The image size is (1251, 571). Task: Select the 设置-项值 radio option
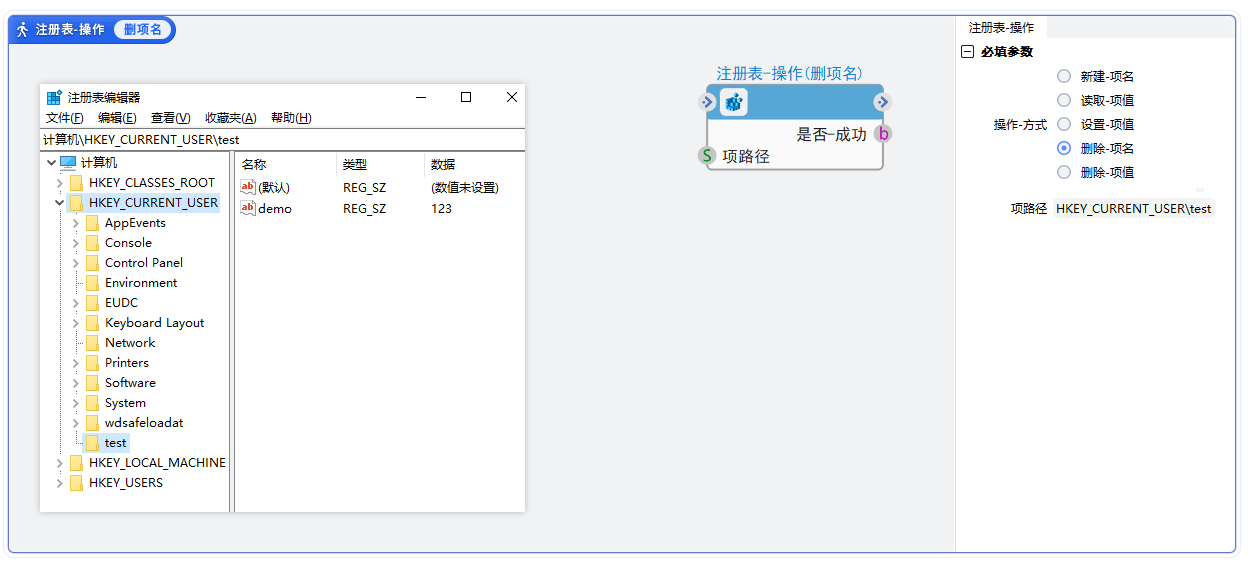[x=1064, y=124]
